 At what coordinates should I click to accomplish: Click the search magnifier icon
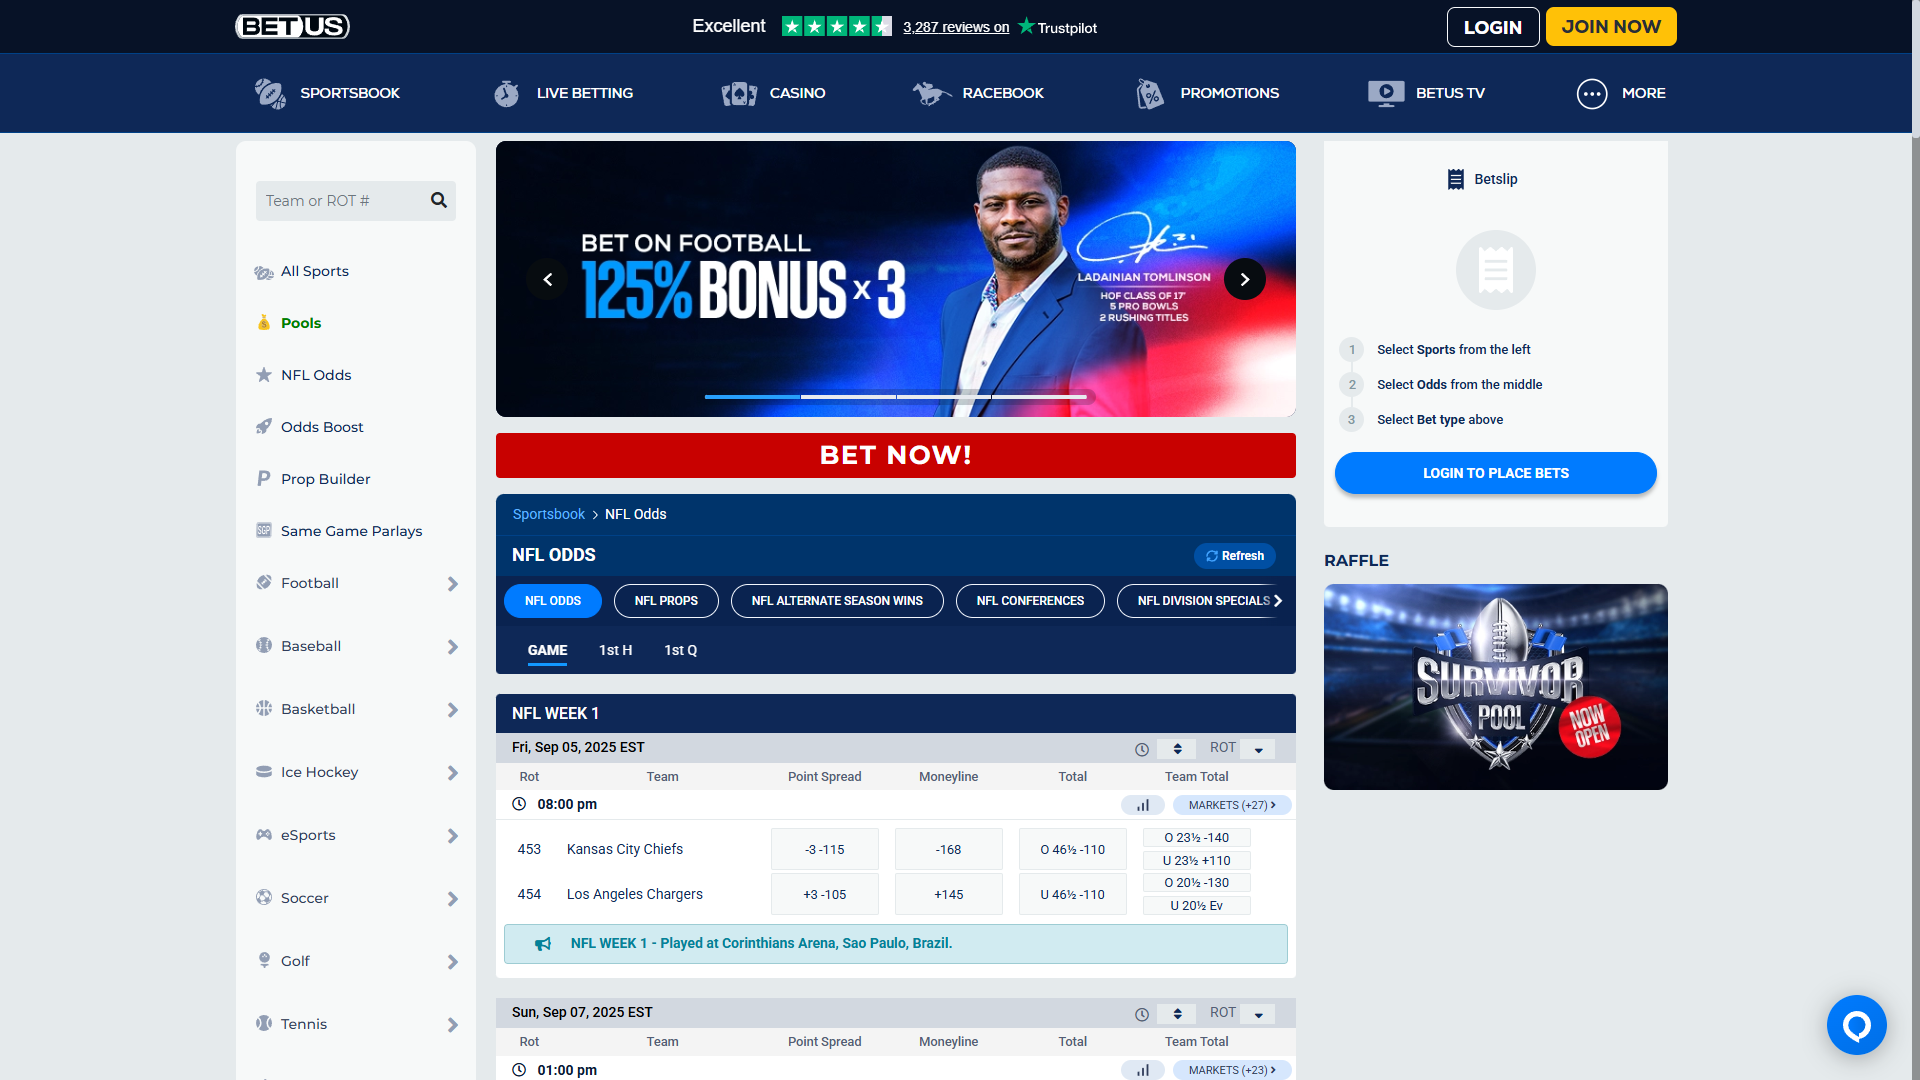[438, 200]
